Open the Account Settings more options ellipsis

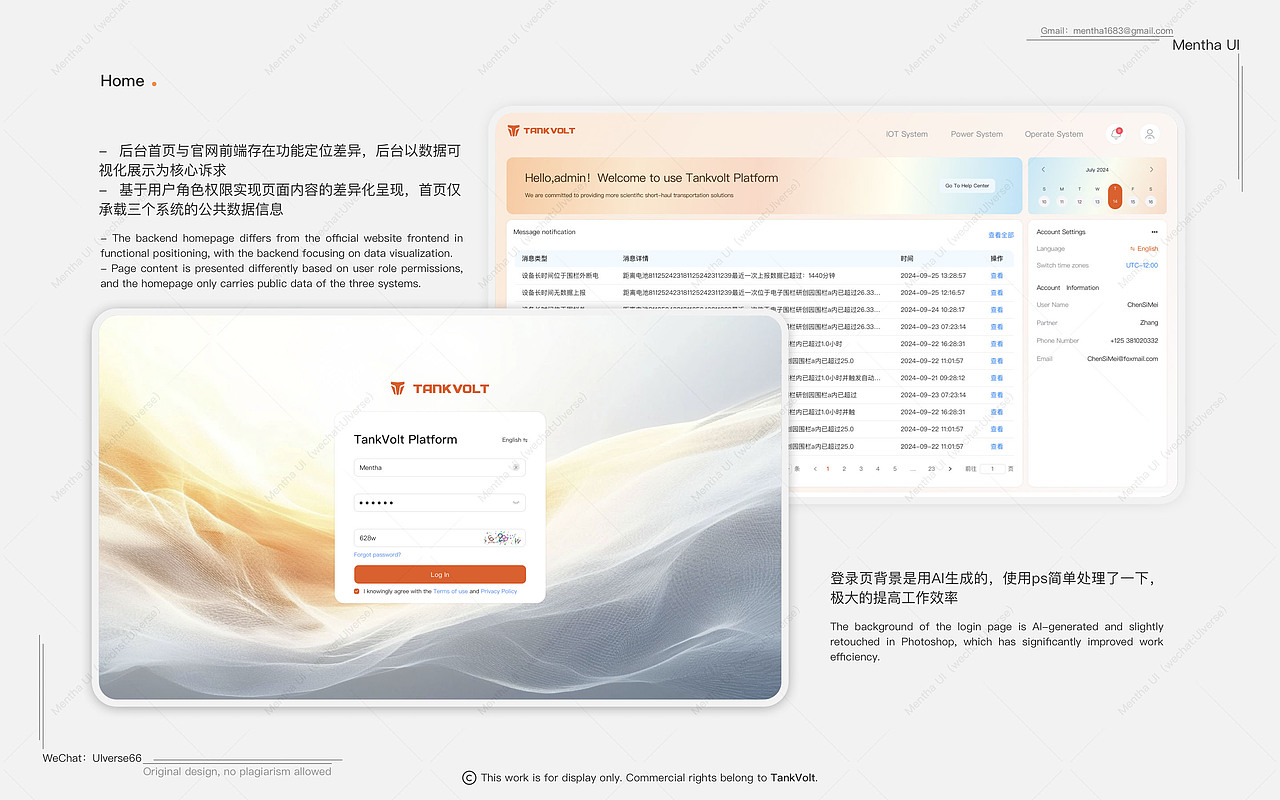pos(1154,232)
